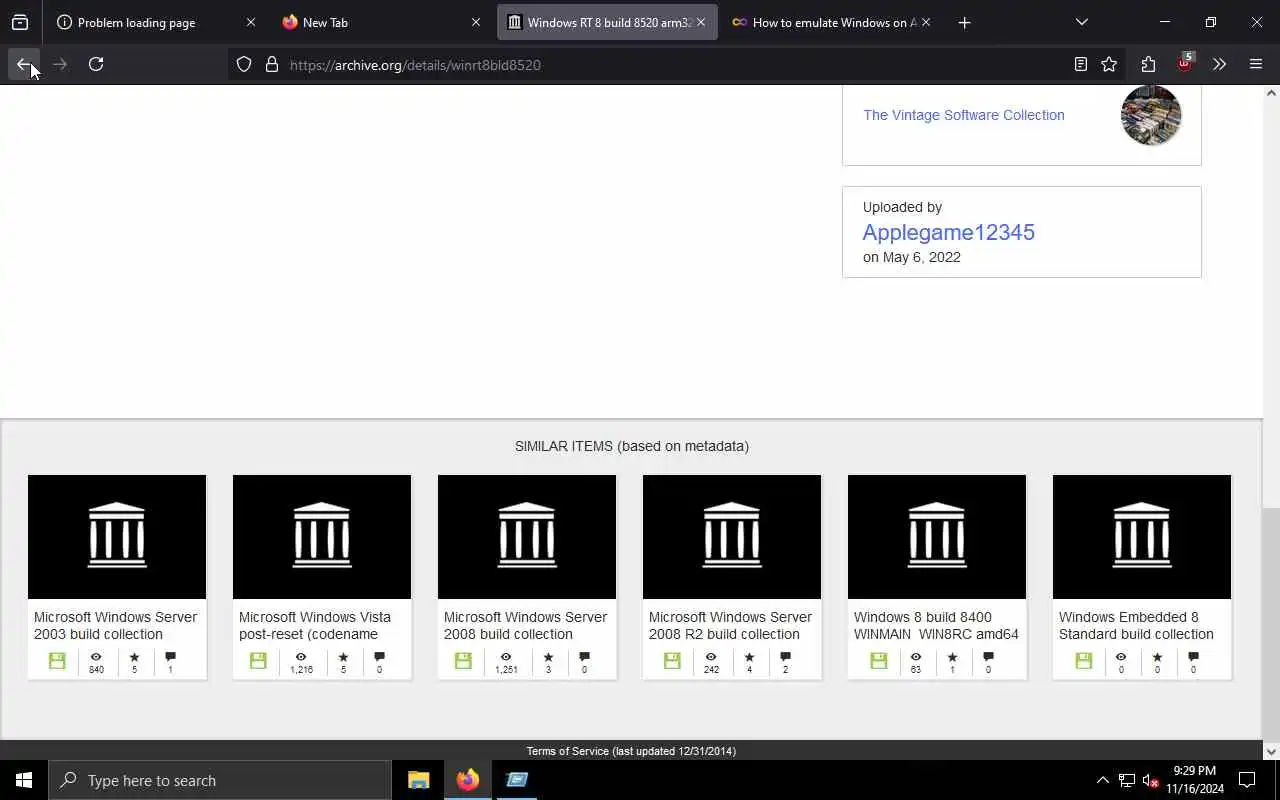1280x800 pixels.
Task: Click software floppy icon on Windows 8 build 8400 card
Action: tap(877, 661)
